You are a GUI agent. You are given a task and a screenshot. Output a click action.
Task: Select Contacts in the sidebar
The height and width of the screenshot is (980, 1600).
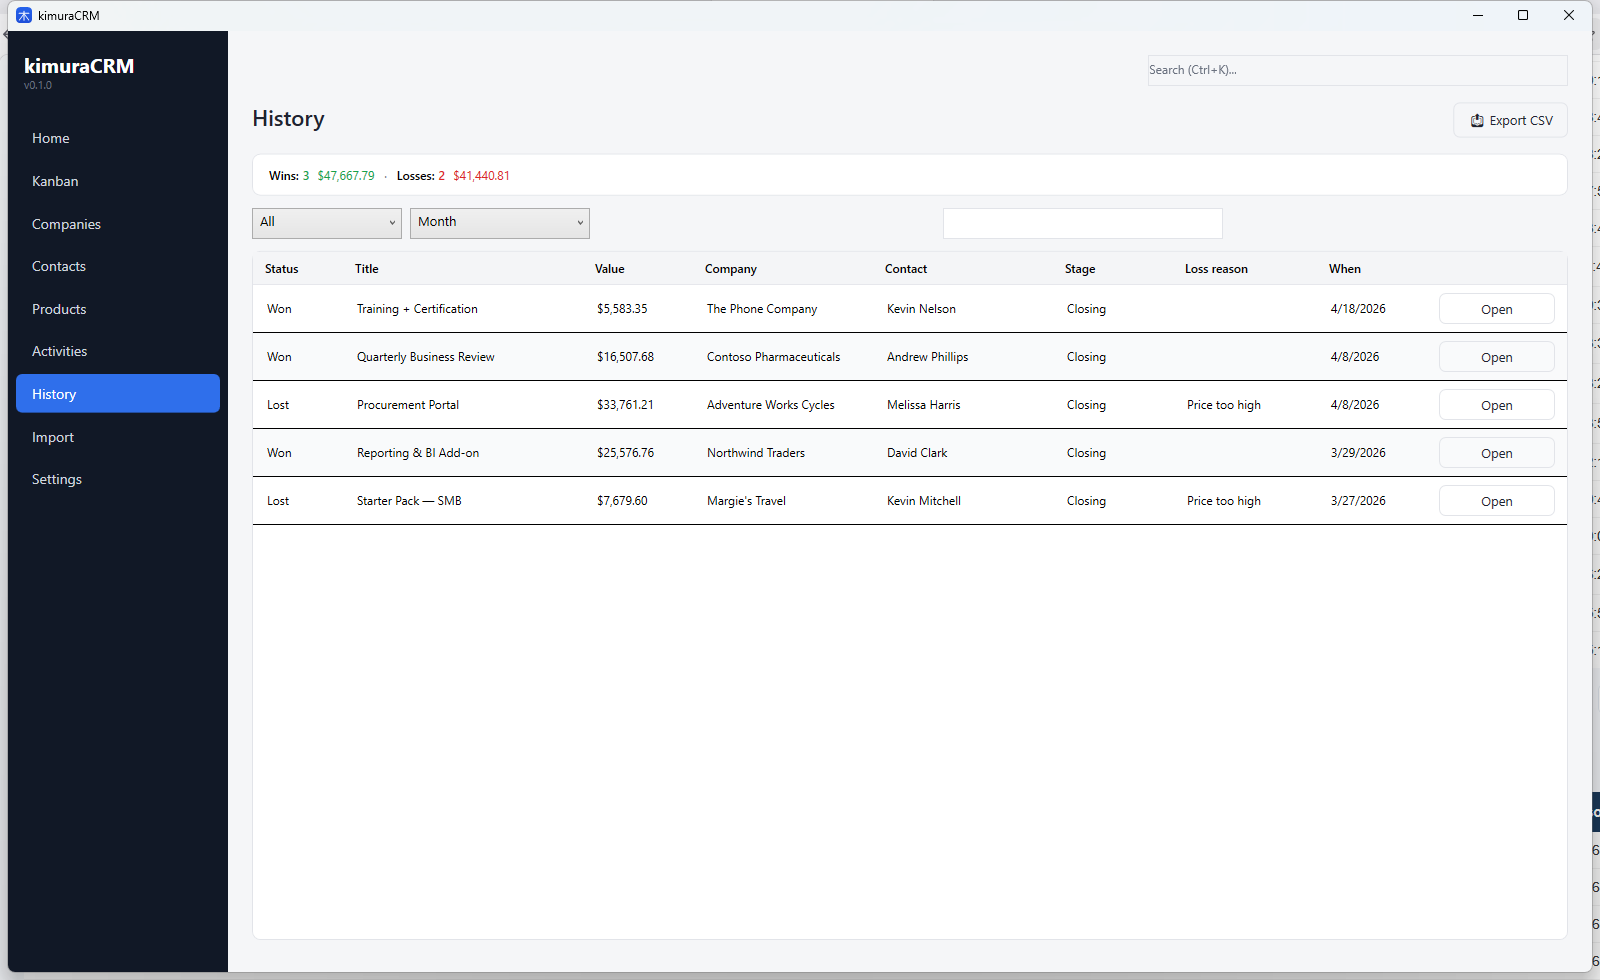[x=59, y=266]
